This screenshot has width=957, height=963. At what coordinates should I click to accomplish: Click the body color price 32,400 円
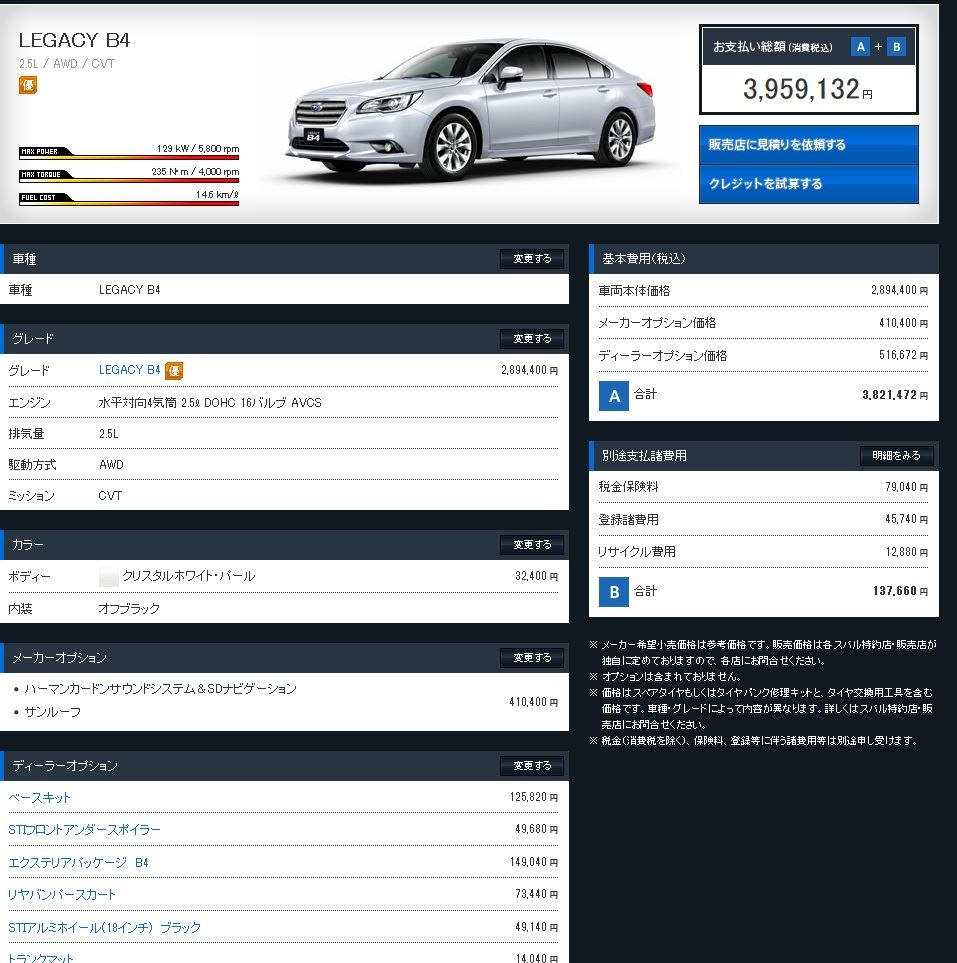[536, 576]
